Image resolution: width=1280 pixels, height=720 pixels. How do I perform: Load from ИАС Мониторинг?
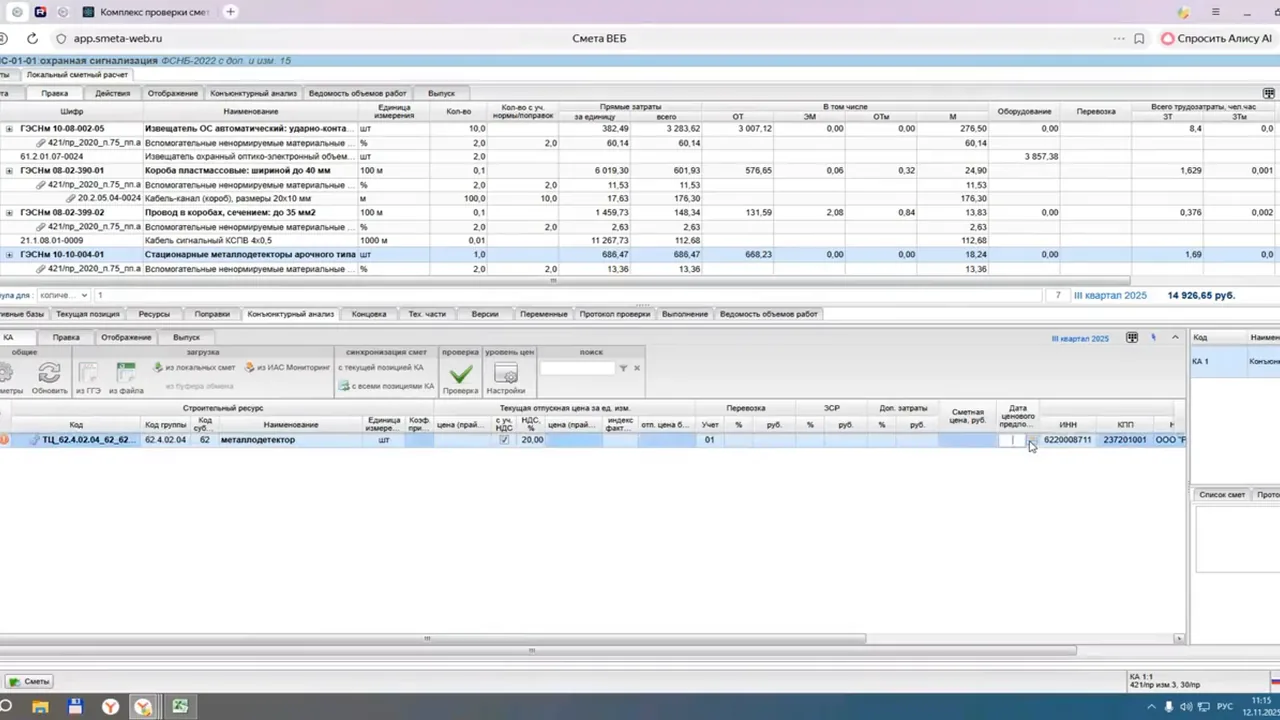287,368
